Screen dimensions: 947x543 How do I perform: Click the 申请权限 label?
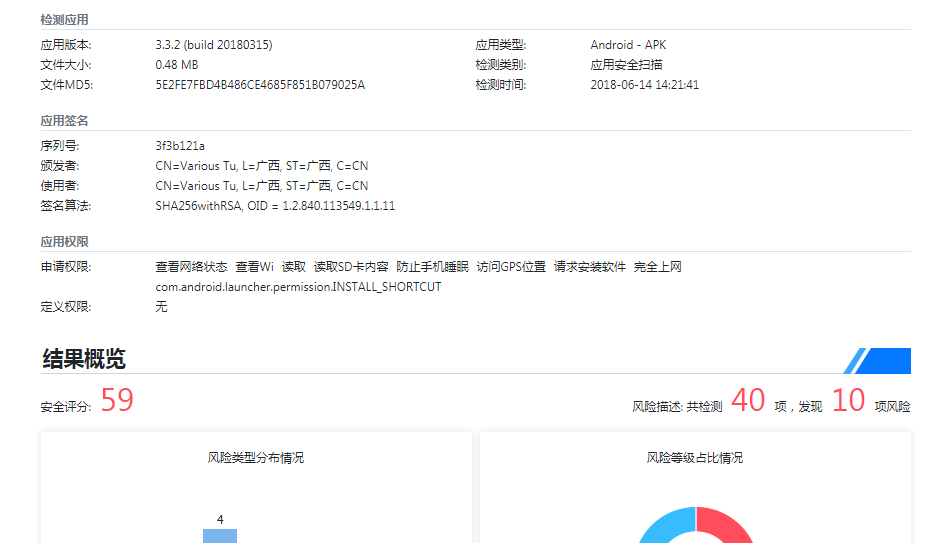(66, 266)
